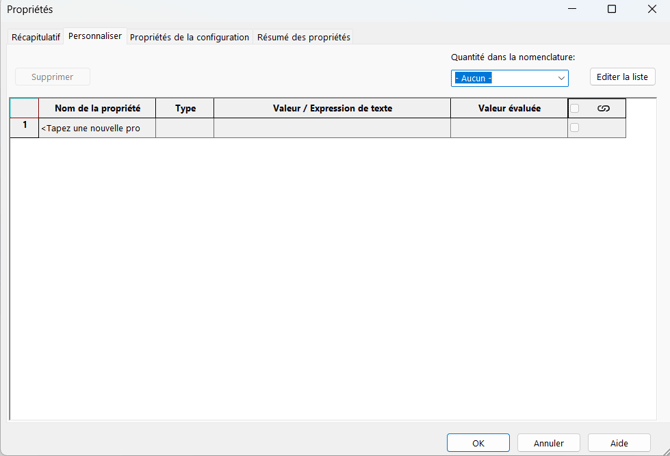670x456 pixels.
Task: Click the top-left select-all table corner cell
Action: [x=24, y=108]
